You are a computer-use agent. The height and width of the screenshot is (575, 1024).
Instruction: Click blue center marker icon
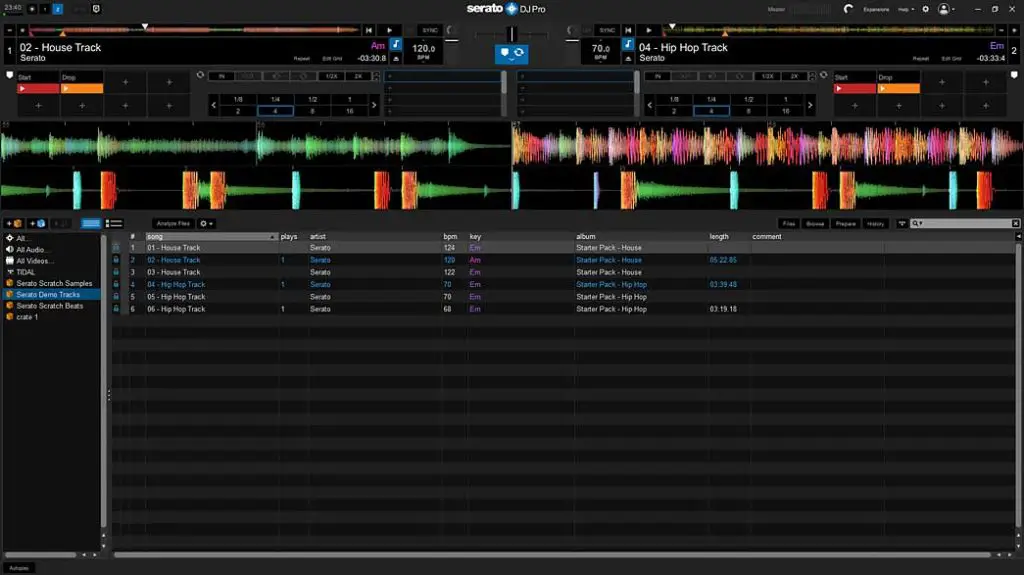point(504,52)
